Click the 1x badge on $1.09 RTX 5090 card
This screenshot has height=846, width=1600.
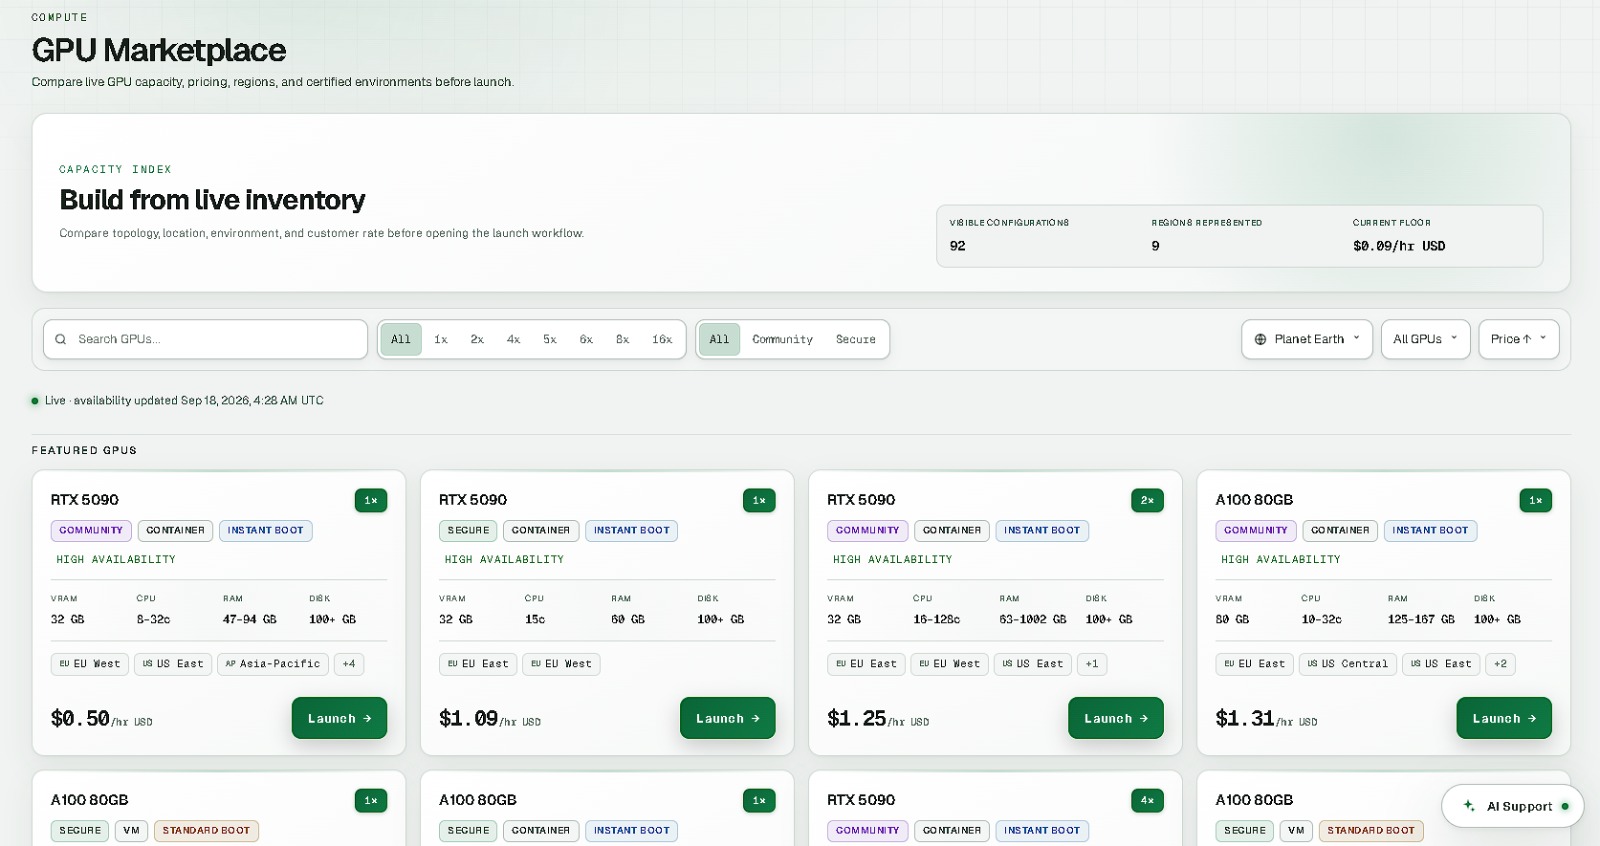759,500
